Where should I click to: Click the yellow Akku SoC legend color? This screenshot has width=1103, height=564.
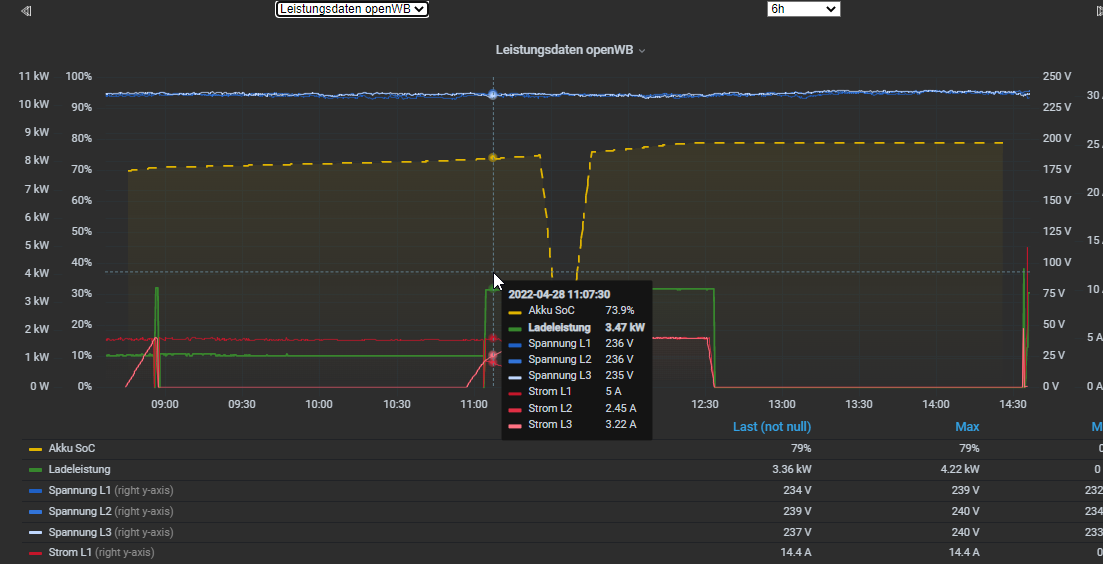[x=36, y=449]
